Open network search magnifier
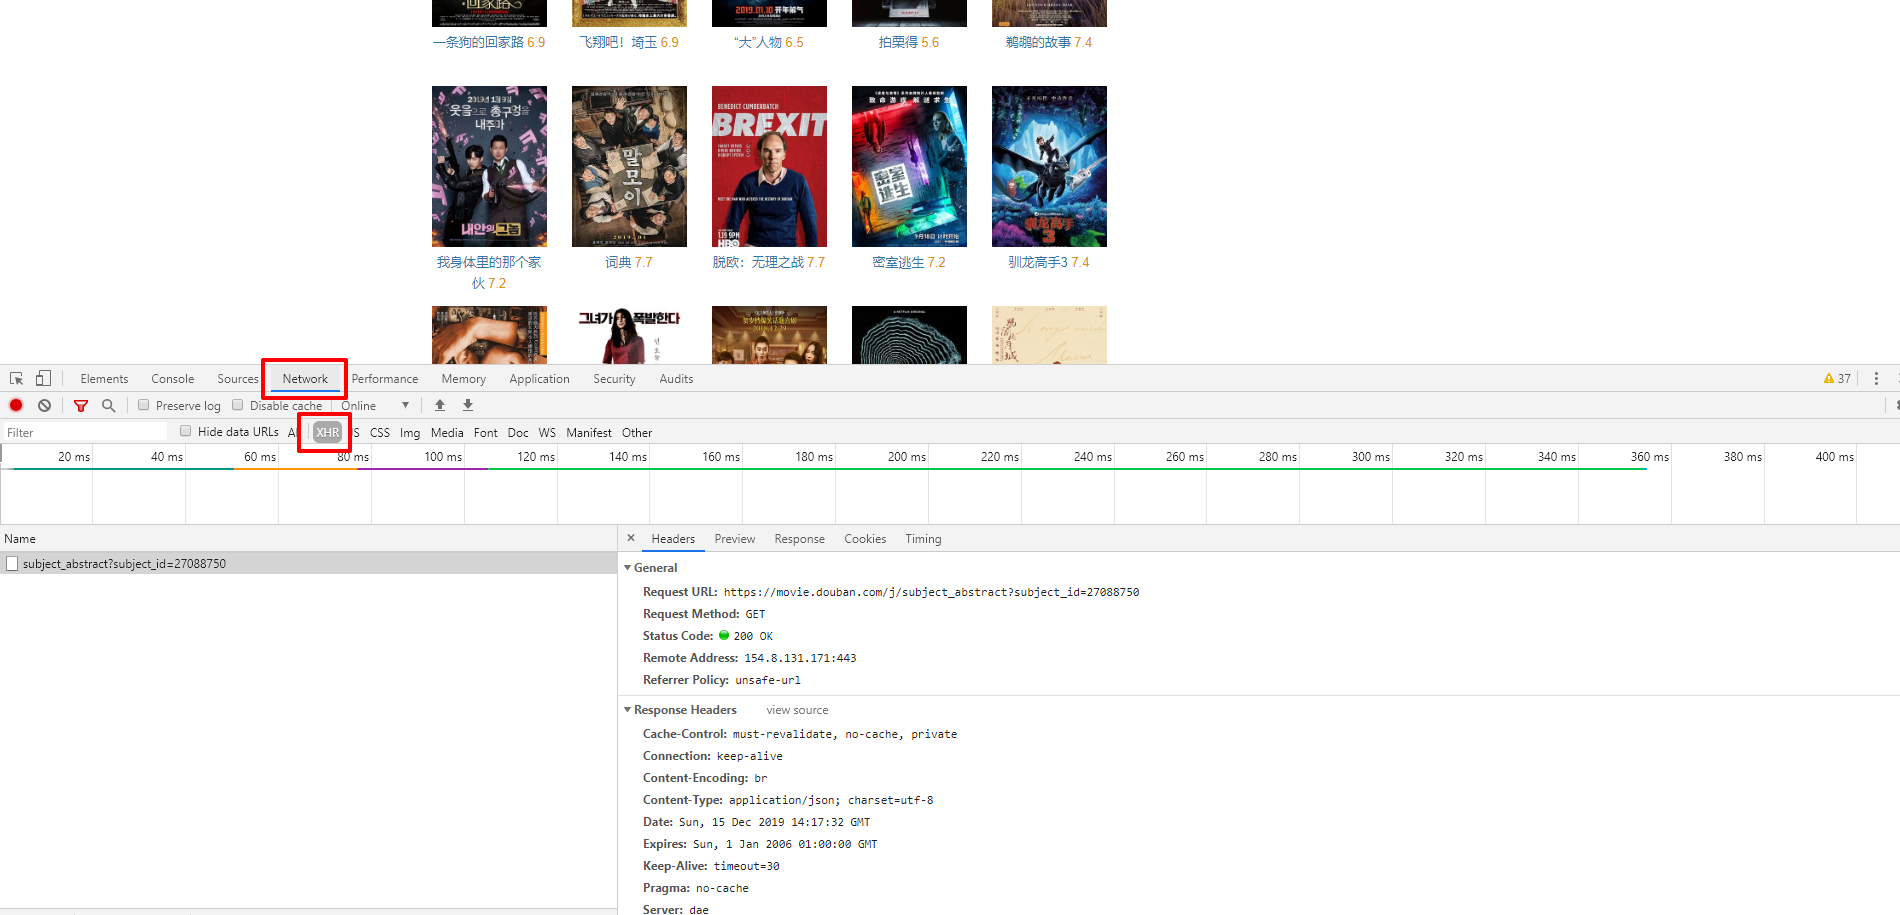Image resolution: width=1900 pixels, height=915 pixels. click(109, 405)
